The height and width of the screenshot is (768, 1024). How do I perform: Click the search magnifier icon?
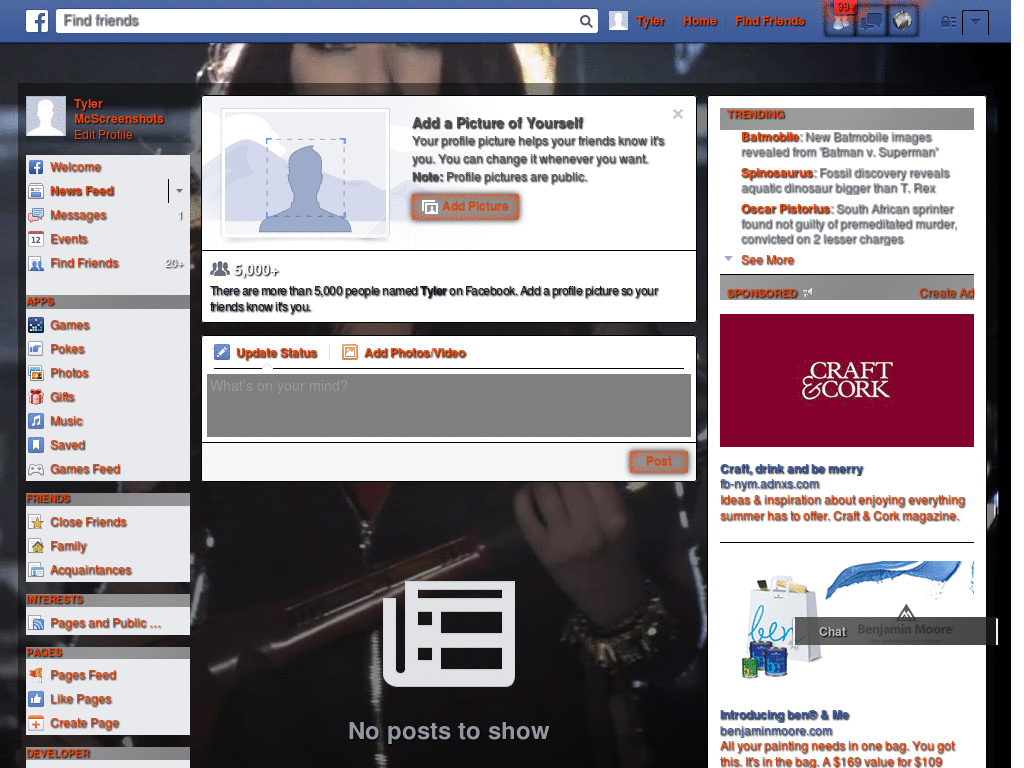click(x=586, y=21)
